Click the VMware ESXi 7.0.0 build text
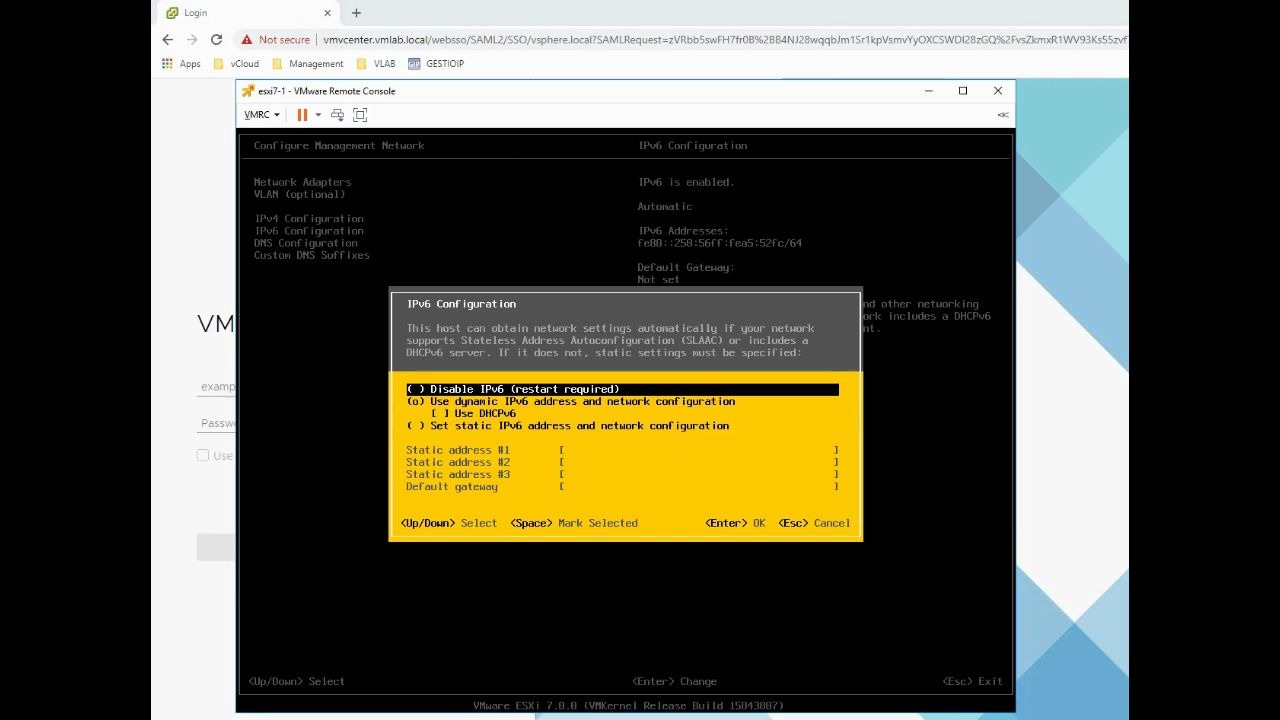The width and height of the screenshot is (1280, 720). (x=628, y=706)
